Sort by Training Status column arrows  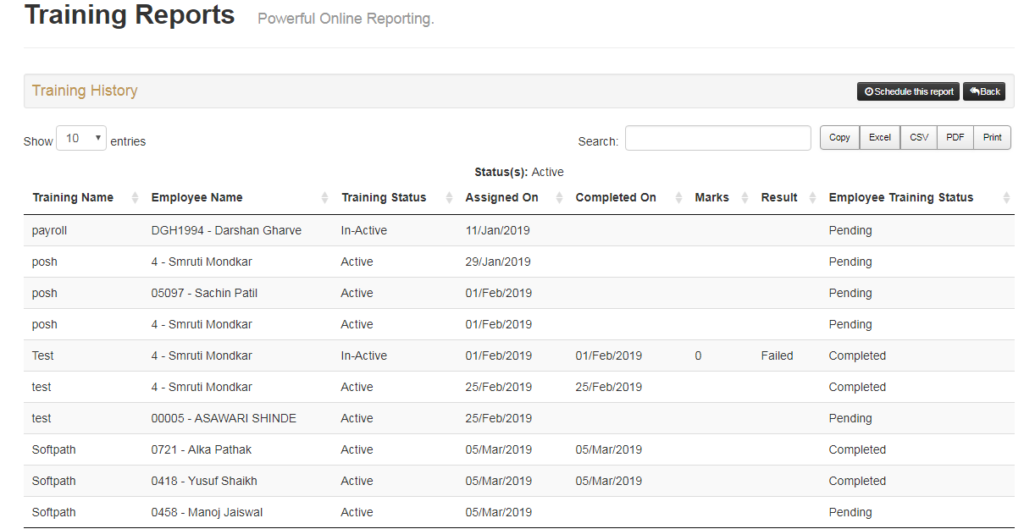[x=449, y=197]
